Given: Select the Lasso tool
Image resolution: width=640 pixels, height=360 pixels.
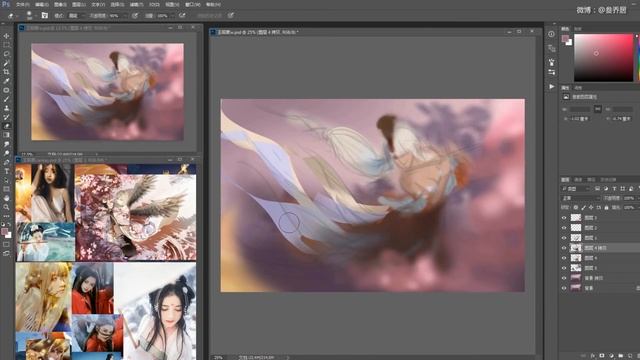Looking at the screenshot, I should (x=6, y=54).
